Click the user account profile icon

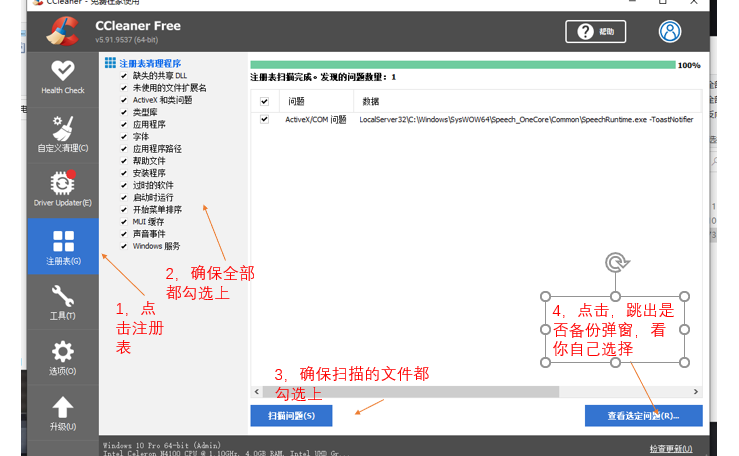669,32
